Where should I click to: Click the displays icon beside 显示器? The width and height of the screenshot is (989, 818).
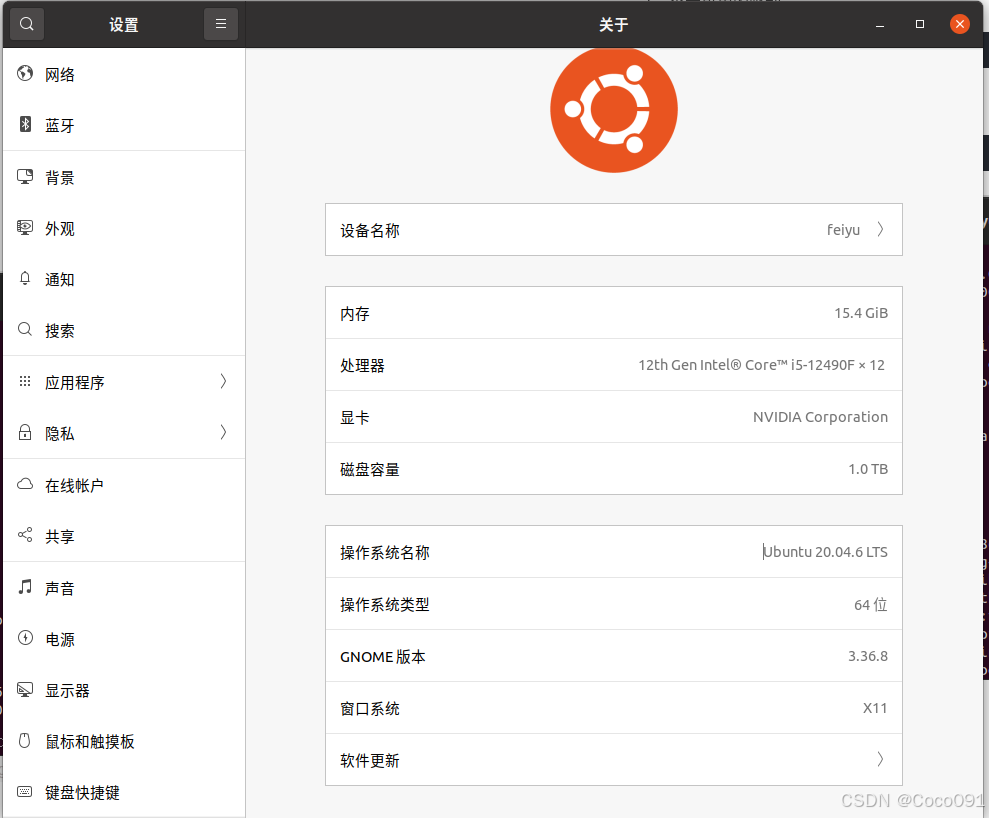(x=25, y=689)
